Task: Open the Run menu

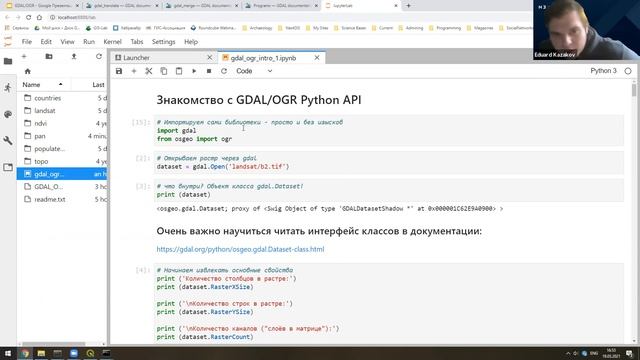Action: 89,42
